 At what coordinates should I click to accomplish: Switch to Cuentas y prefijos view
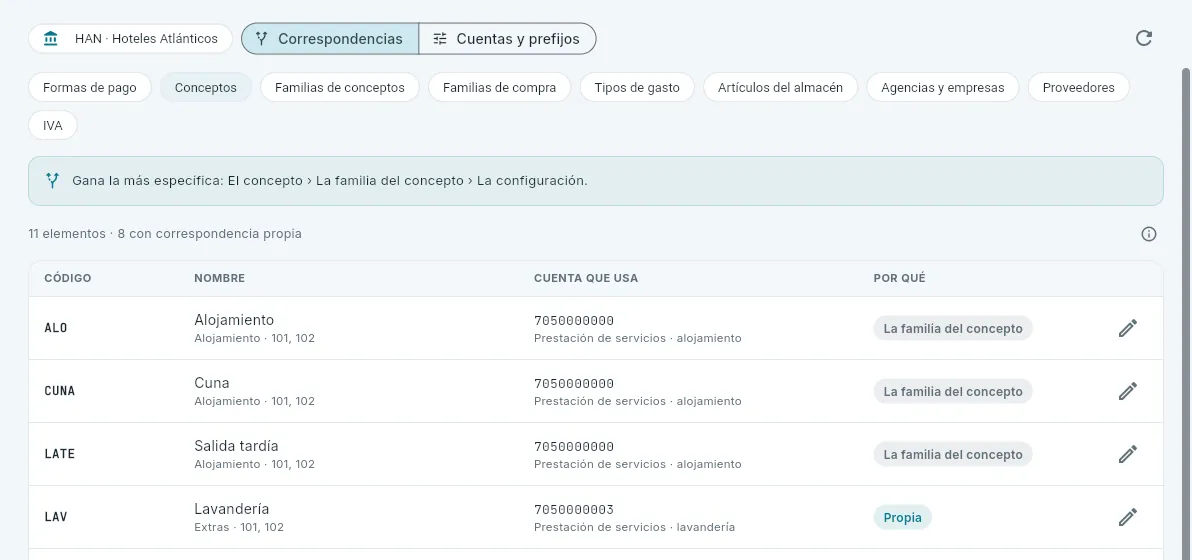point(507,39)
